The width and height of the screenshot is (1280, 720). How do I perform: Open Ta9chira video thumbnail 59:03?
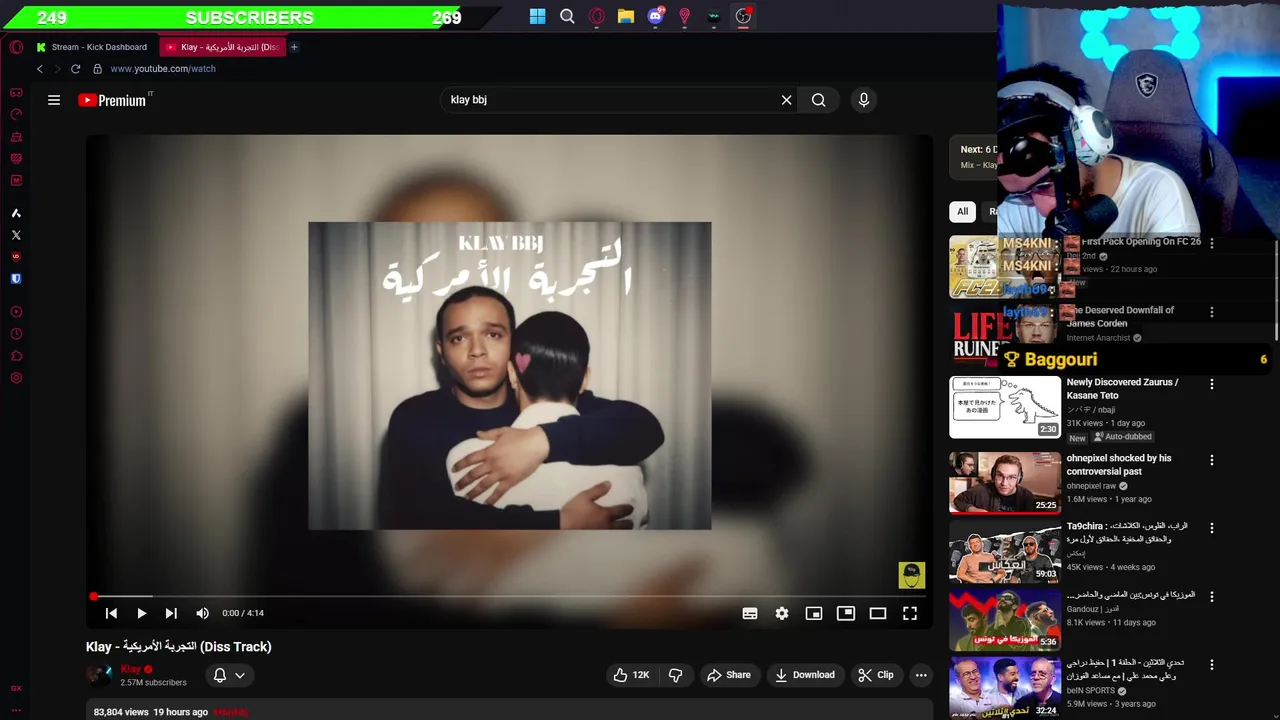[x=1005, y=551]
